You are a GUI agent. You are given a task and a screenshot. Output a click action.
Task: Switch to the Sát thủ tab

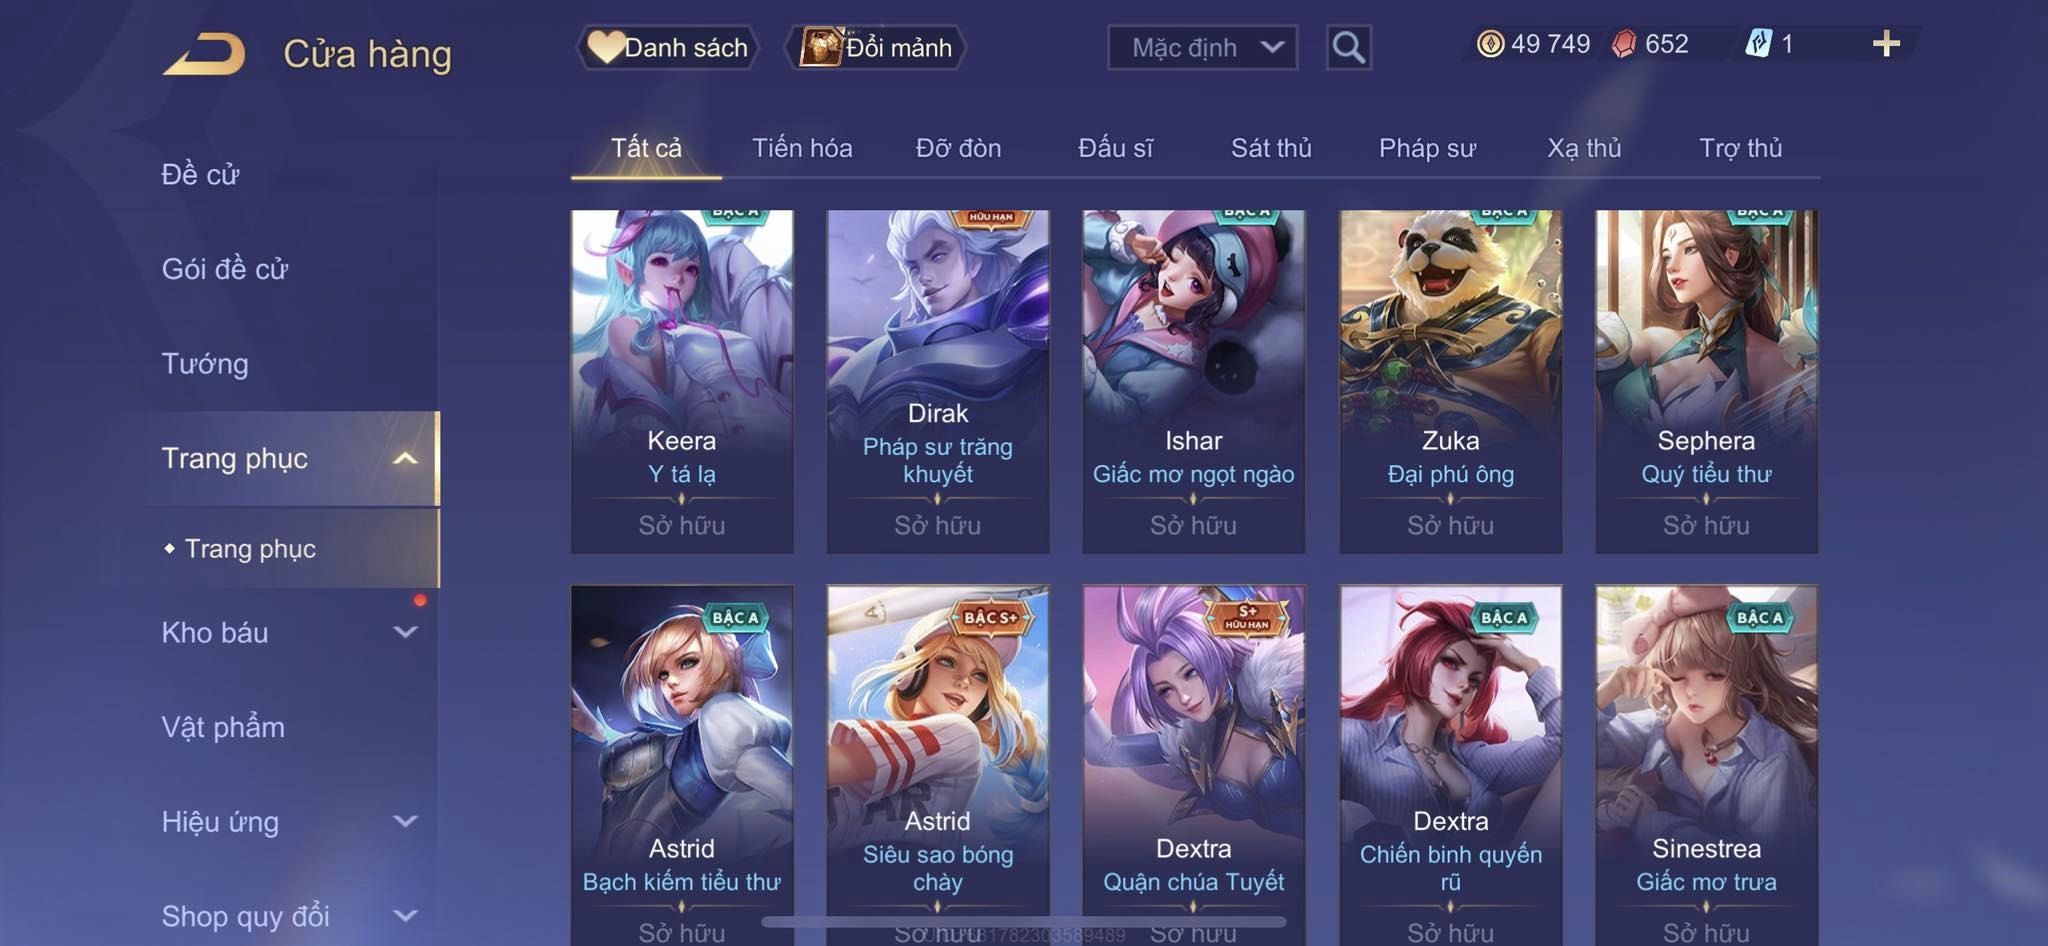tap(1271, 148)
